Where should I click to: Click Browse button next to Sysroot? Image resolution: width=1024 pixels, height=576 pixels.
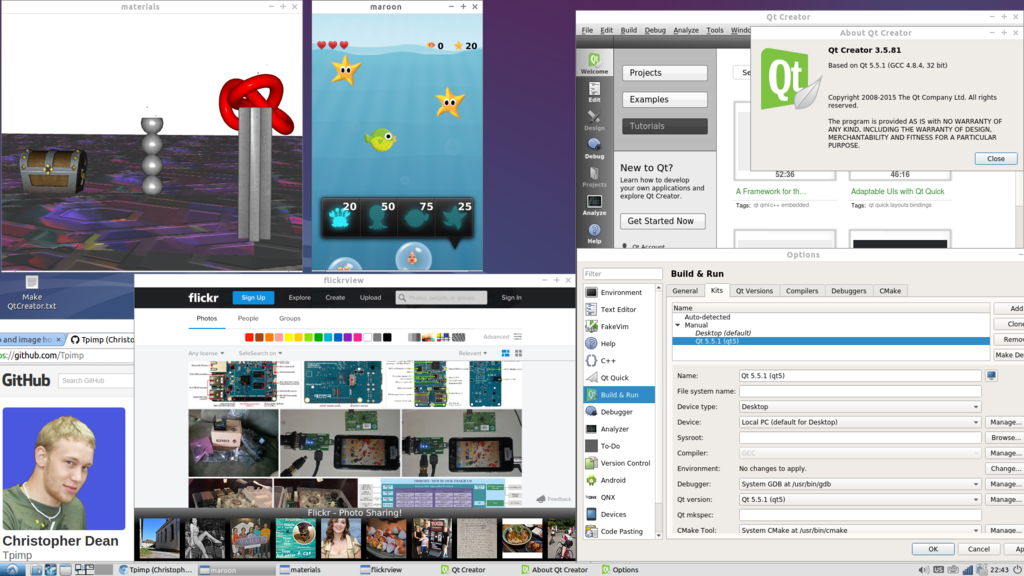(x=1004, y=438)
